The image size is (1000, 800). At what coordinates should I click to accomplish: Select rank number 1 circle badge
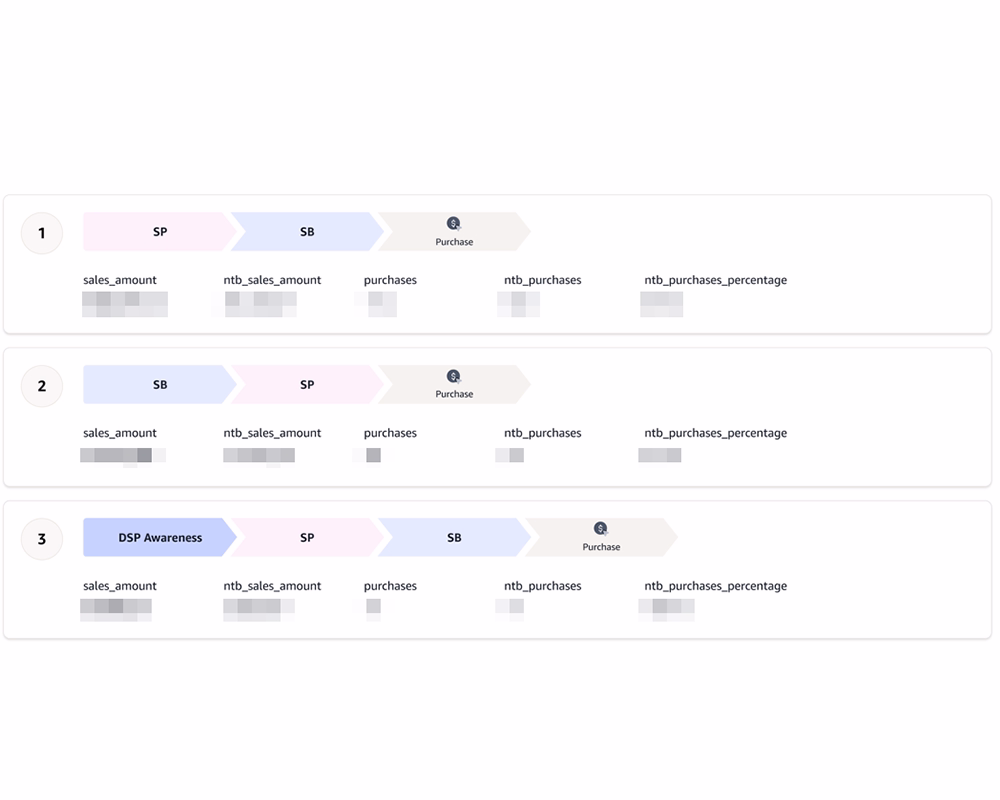(x=42, y=233)
